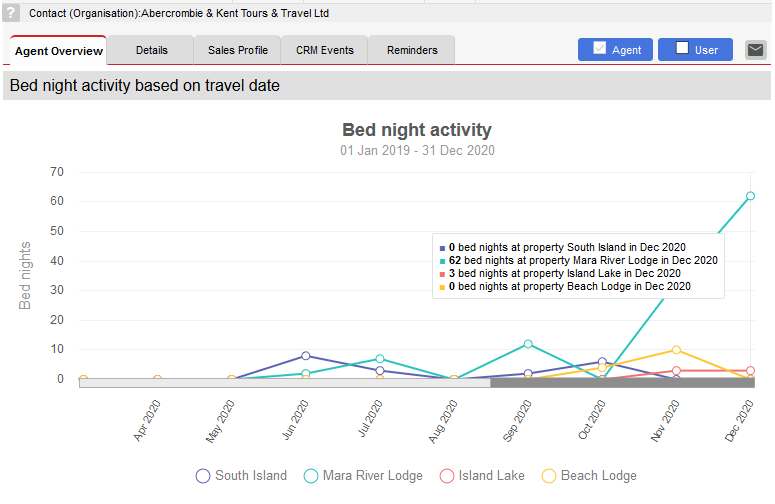Viewport: 775px width, 504px height.
Task: Toggle Beach Lodge legend circle icon
Action: (549, 476)
